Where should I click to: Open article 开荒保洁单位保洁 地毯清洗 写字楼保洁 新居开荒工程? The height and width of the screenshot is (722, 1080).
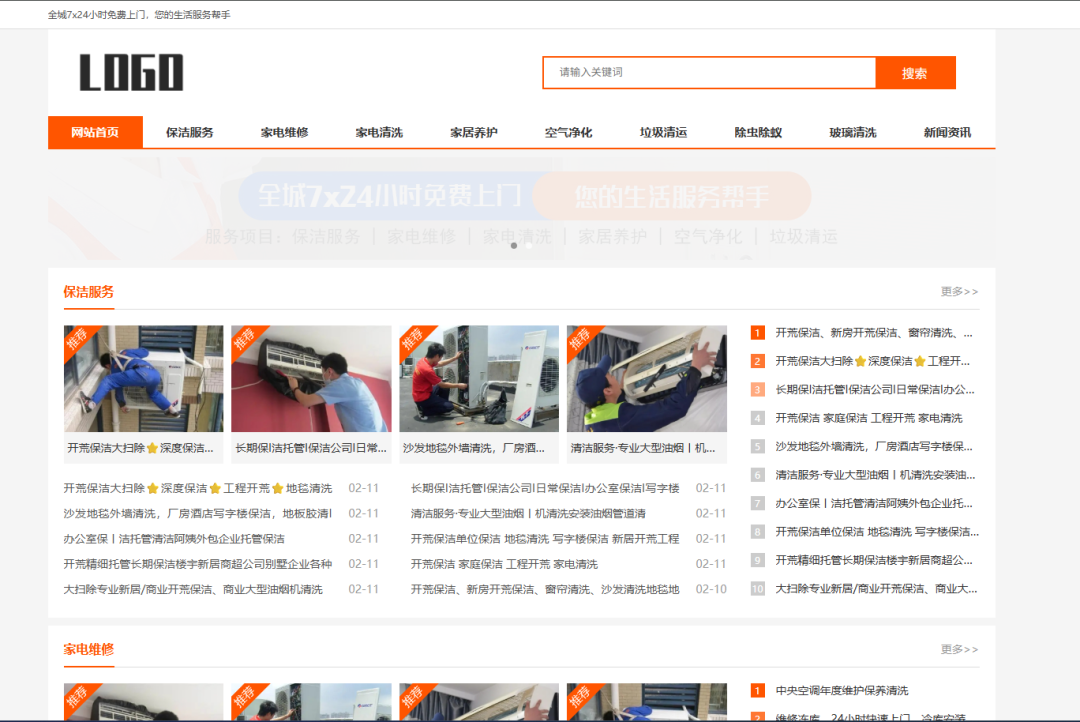click(545, 539)
